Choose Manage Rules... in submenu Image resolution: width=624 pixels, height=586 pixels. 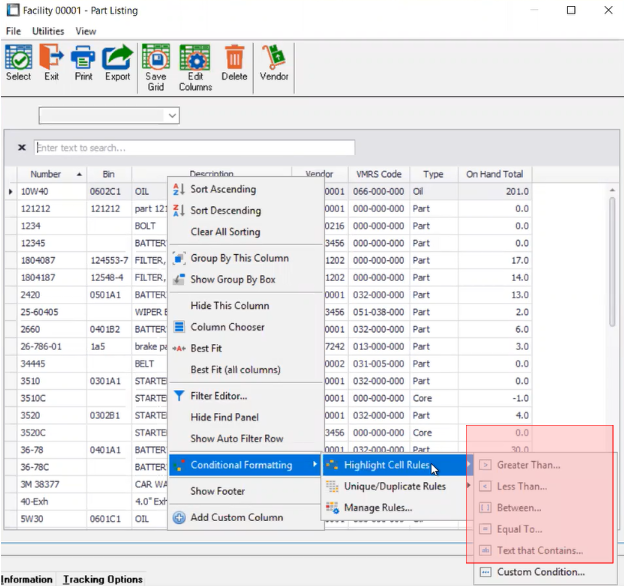377,508
